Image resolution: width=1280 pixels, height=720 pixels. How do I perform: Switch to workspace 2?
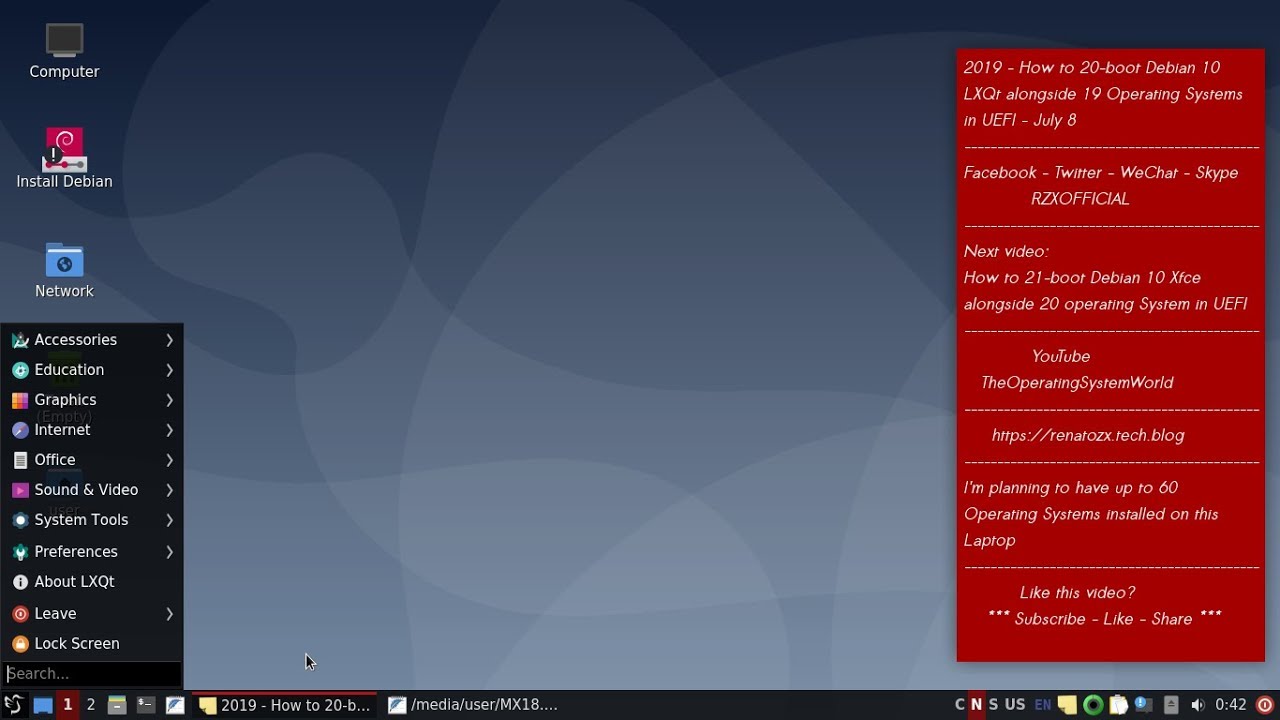click(x=91, y=705)
